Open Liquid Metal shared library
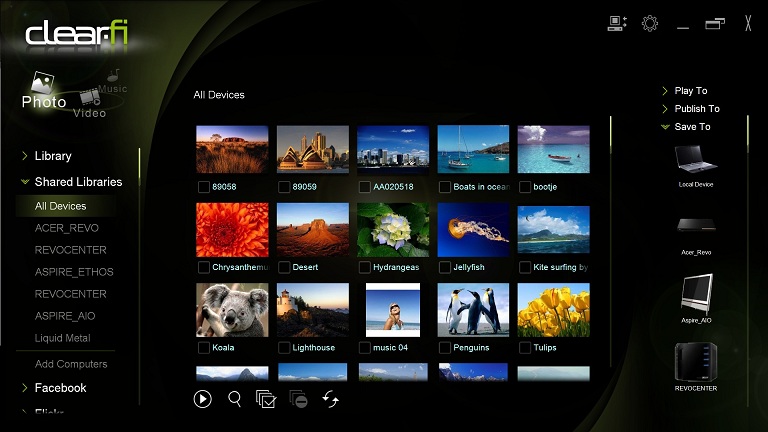Image resolution: width=768 pixels, height=432 pixels. pos(63,338)
